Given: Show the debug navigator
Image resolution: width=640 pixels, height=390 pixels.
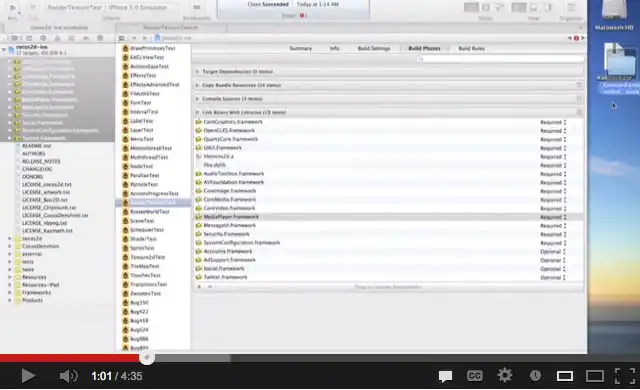Looking at the screenshot, I should pyautogui.click(x=71, y=38).
